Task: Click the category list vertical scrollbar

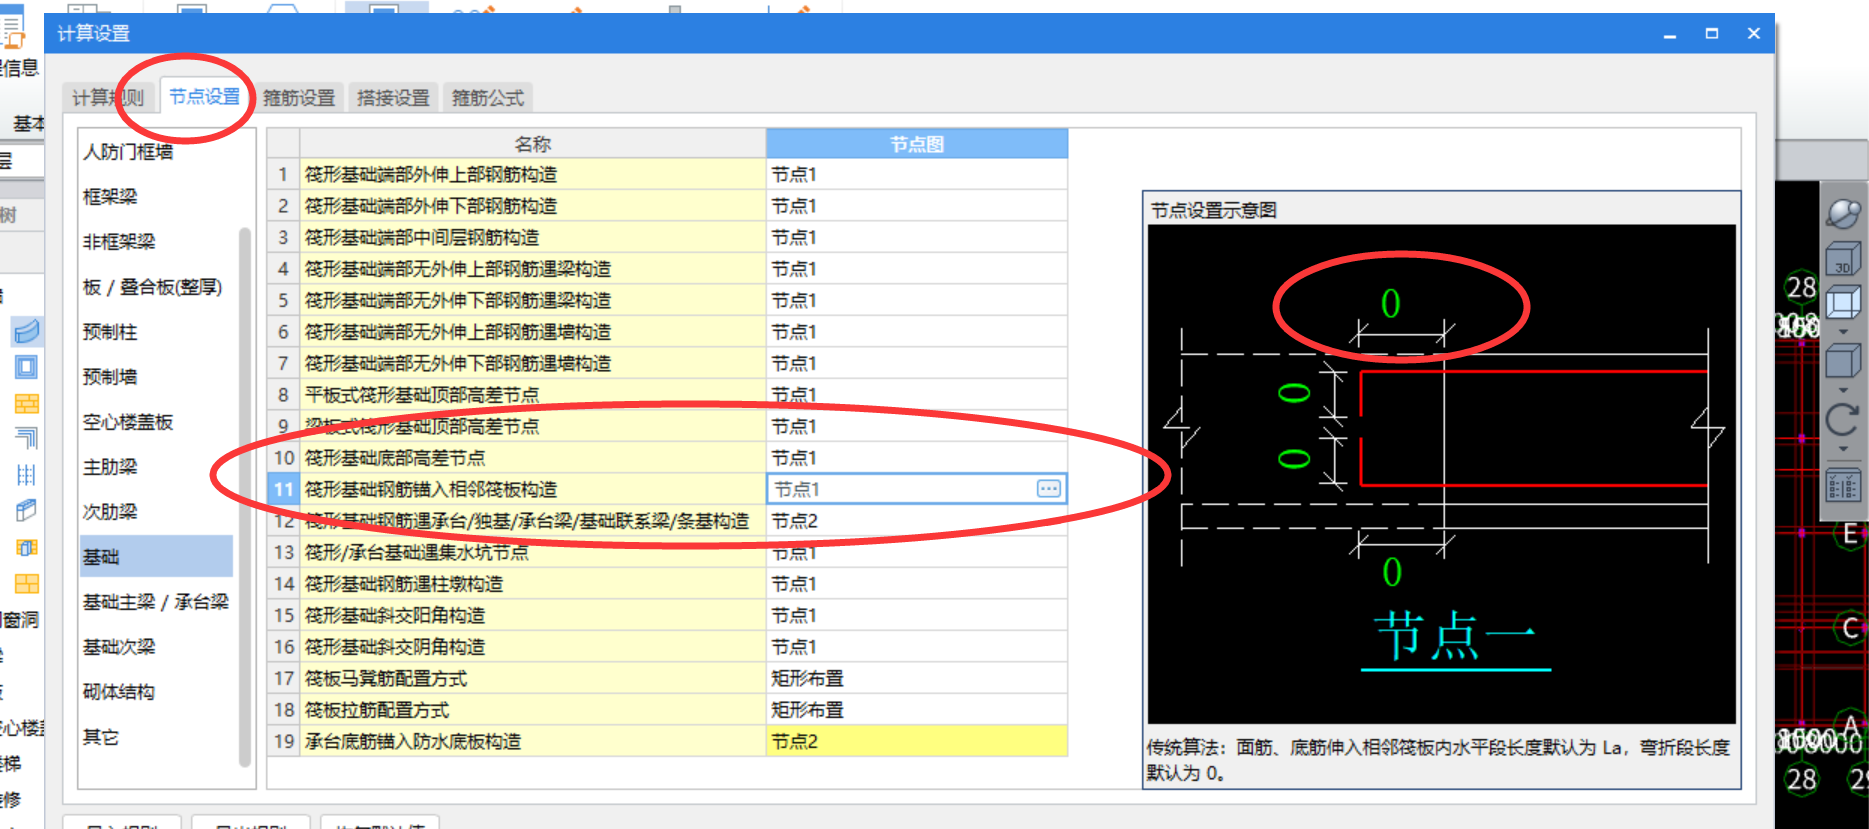Action: point(244,497)
